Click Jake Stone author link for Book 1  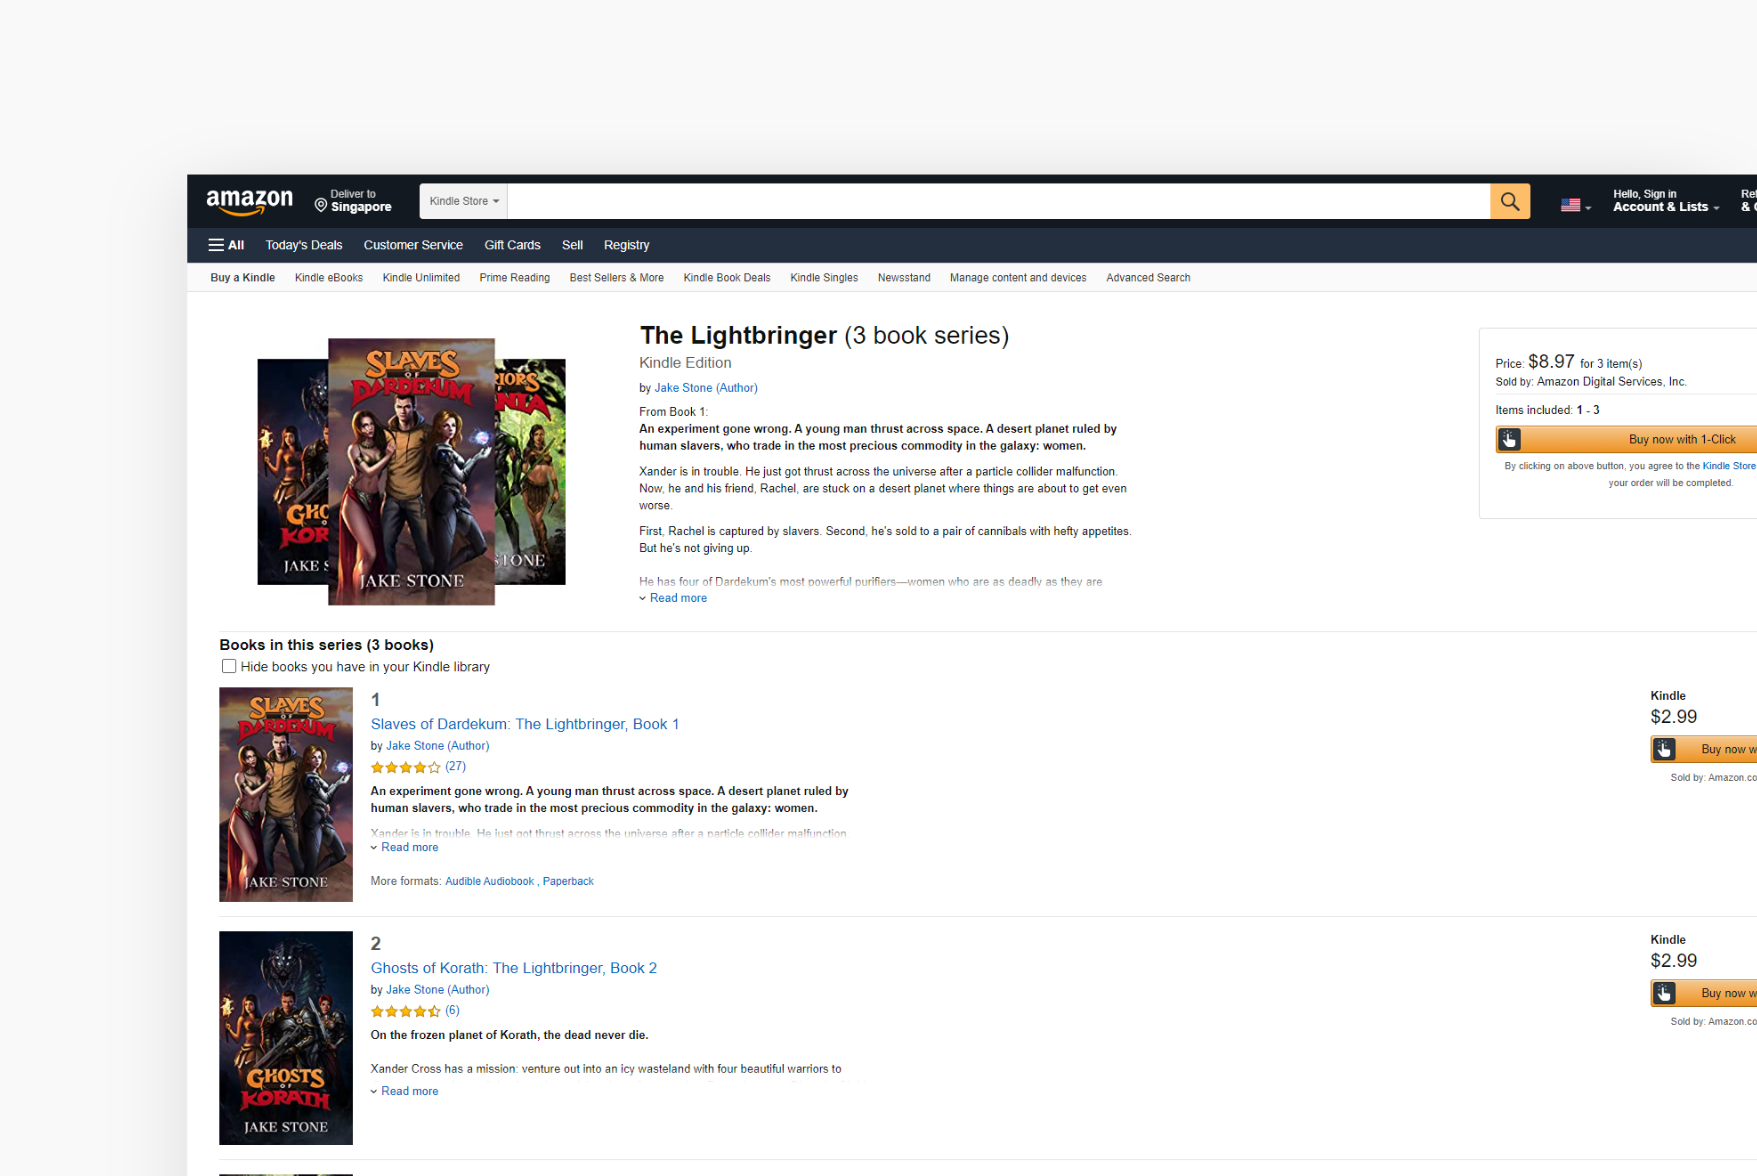(437, 746)
